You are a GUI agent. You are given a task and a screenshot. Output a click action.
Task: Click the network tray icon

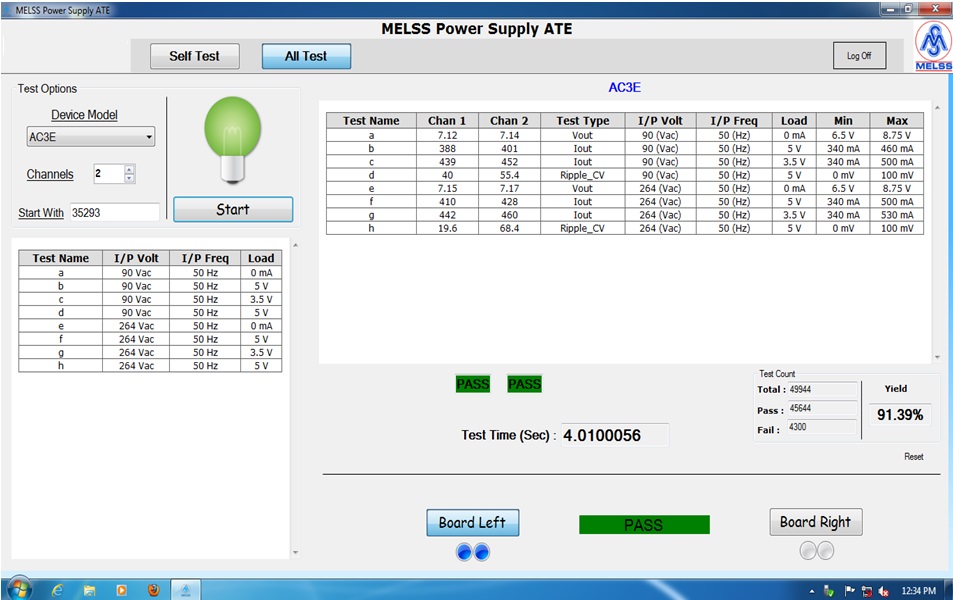point(867,591)
